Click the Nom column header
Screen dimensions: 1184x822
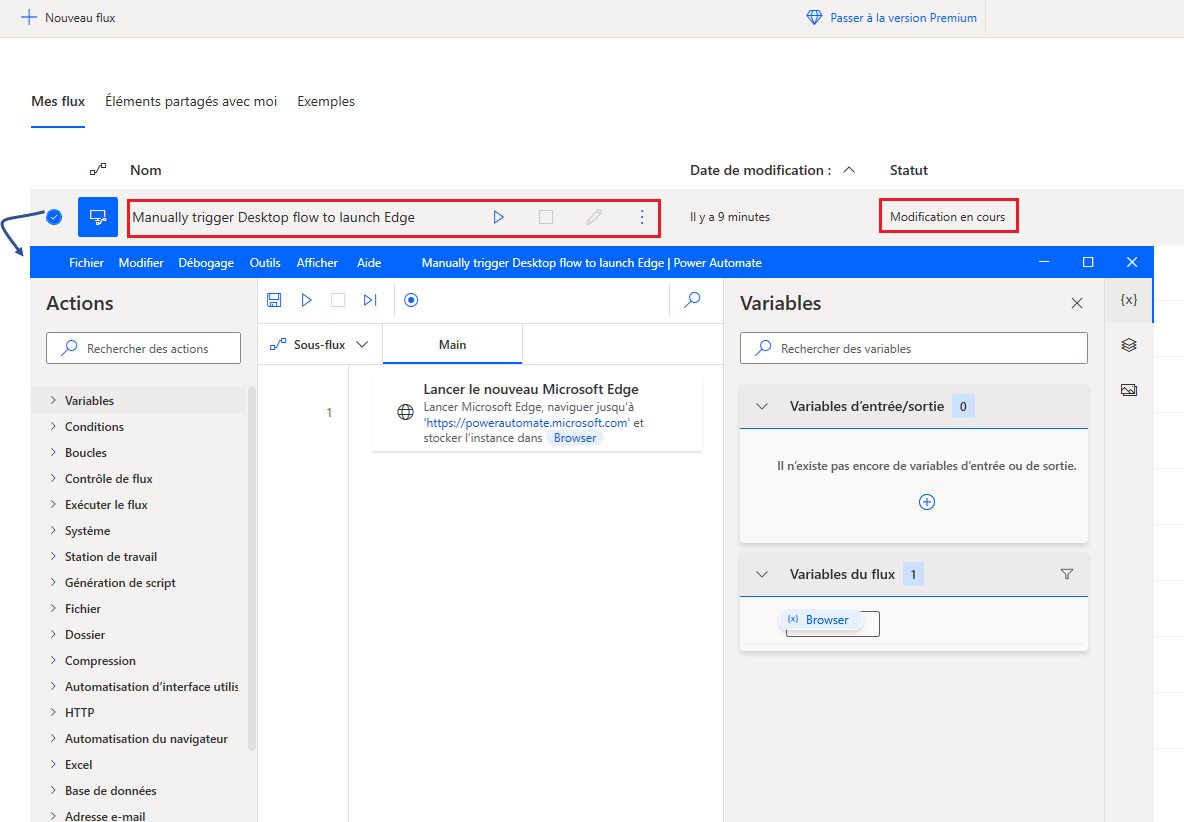(x=146, y=170)
